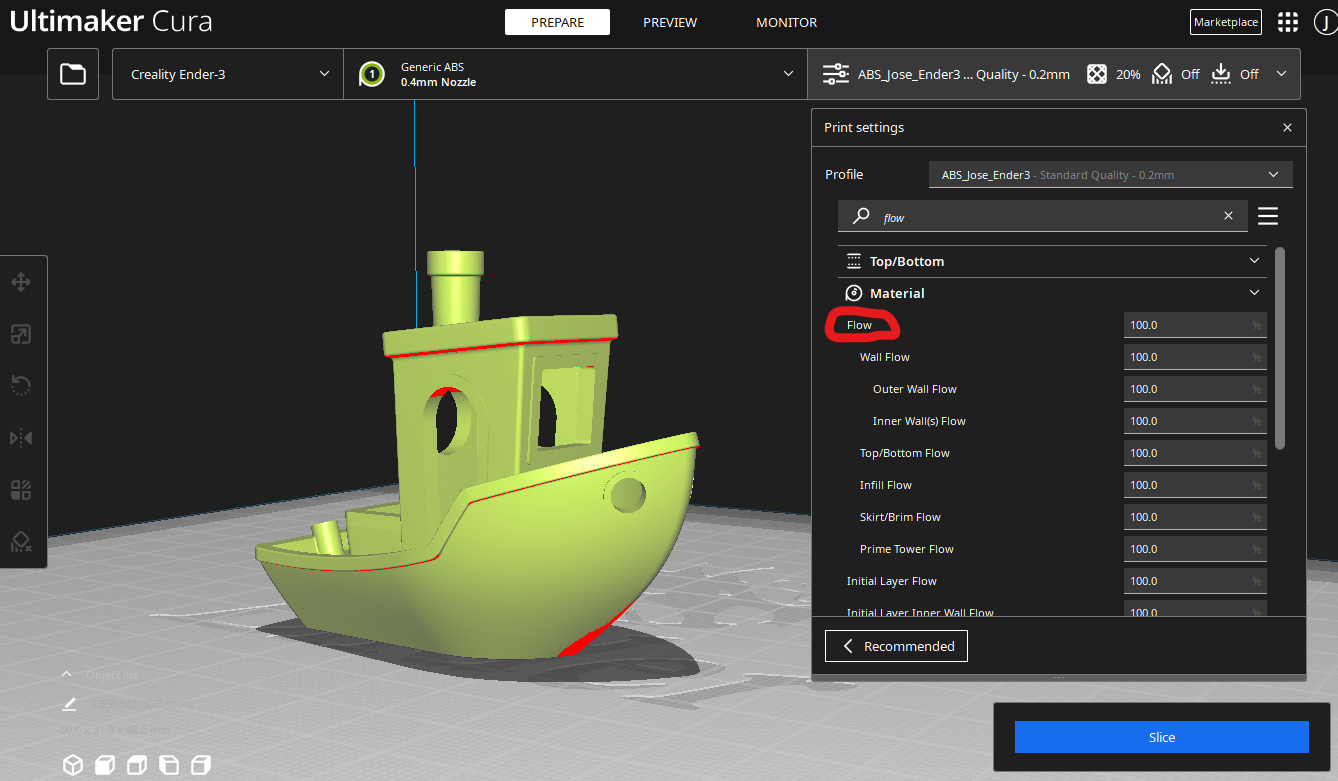1338x781 pixels.
Task: Edit the Outer Wall Flow value
Action: pos(1195,389)
